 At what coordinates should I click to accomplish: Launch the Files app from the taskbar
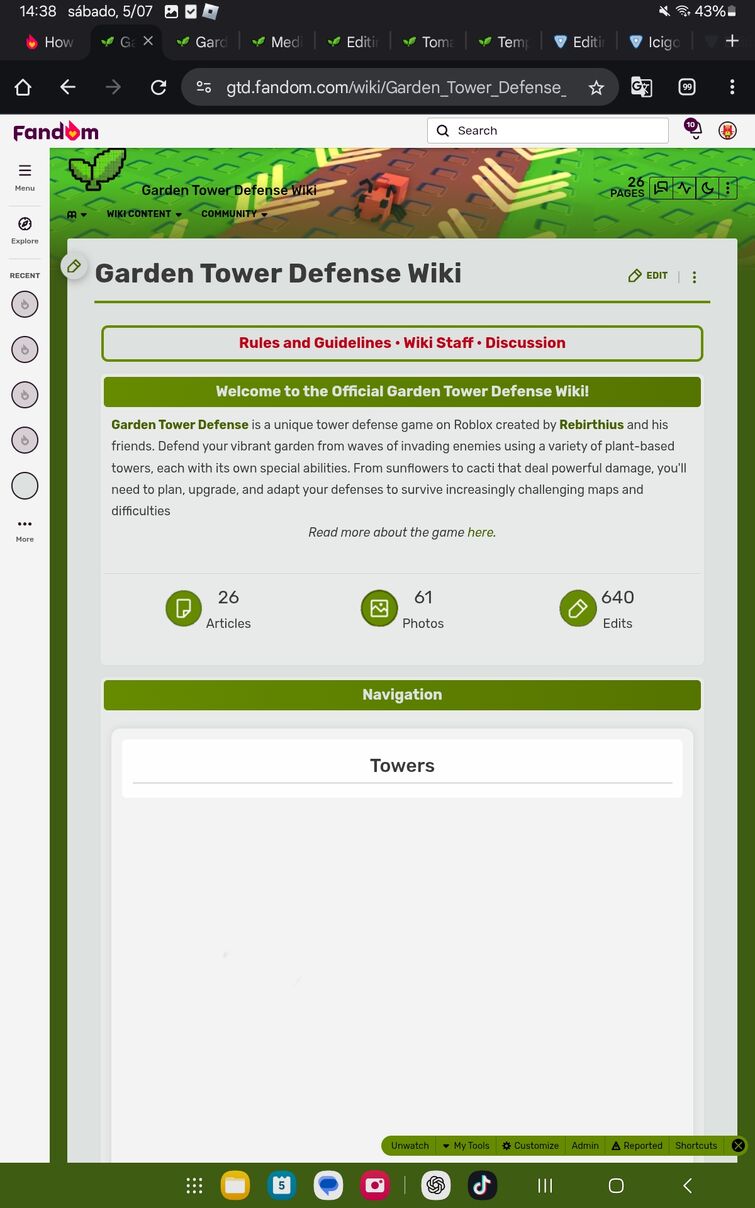(235, 1186)
